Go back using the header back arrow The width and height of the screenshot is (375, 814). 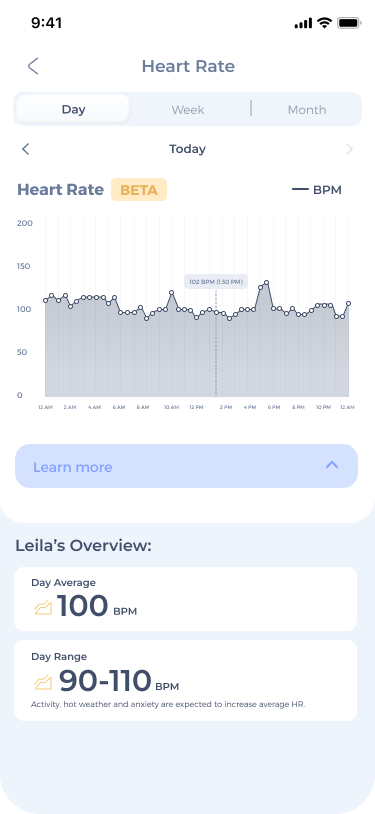[x=33, y=66]
